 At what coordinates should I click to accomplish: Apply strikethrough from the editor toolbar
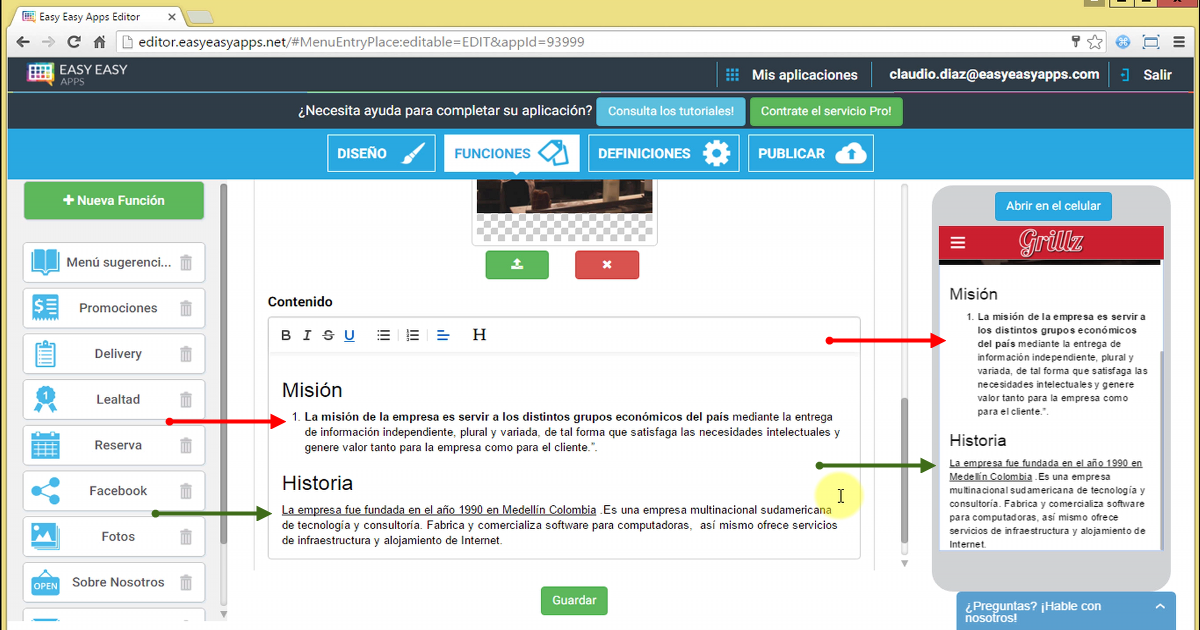pos(328,335)
